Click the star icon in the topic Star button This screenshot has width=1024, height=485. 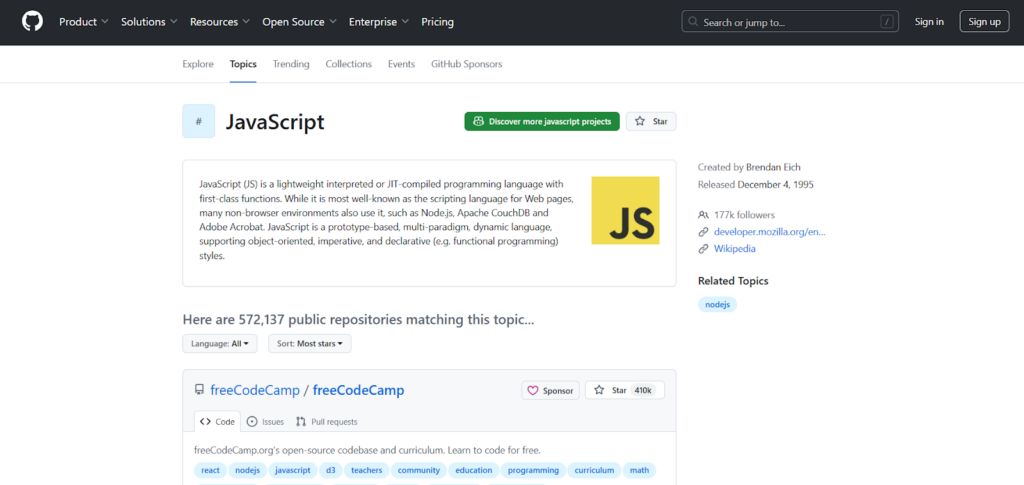pyautogui.click(x=640, y=121)
